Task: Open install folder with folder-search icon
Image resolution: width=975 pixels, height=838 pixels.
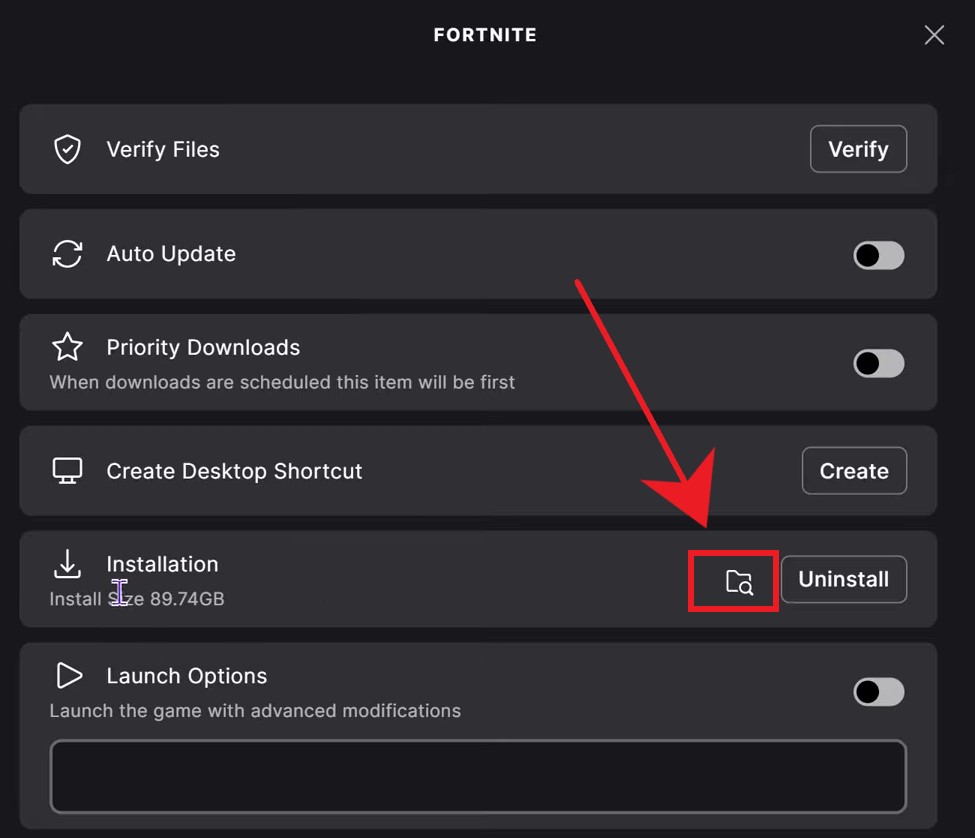Action: [739, 581]
